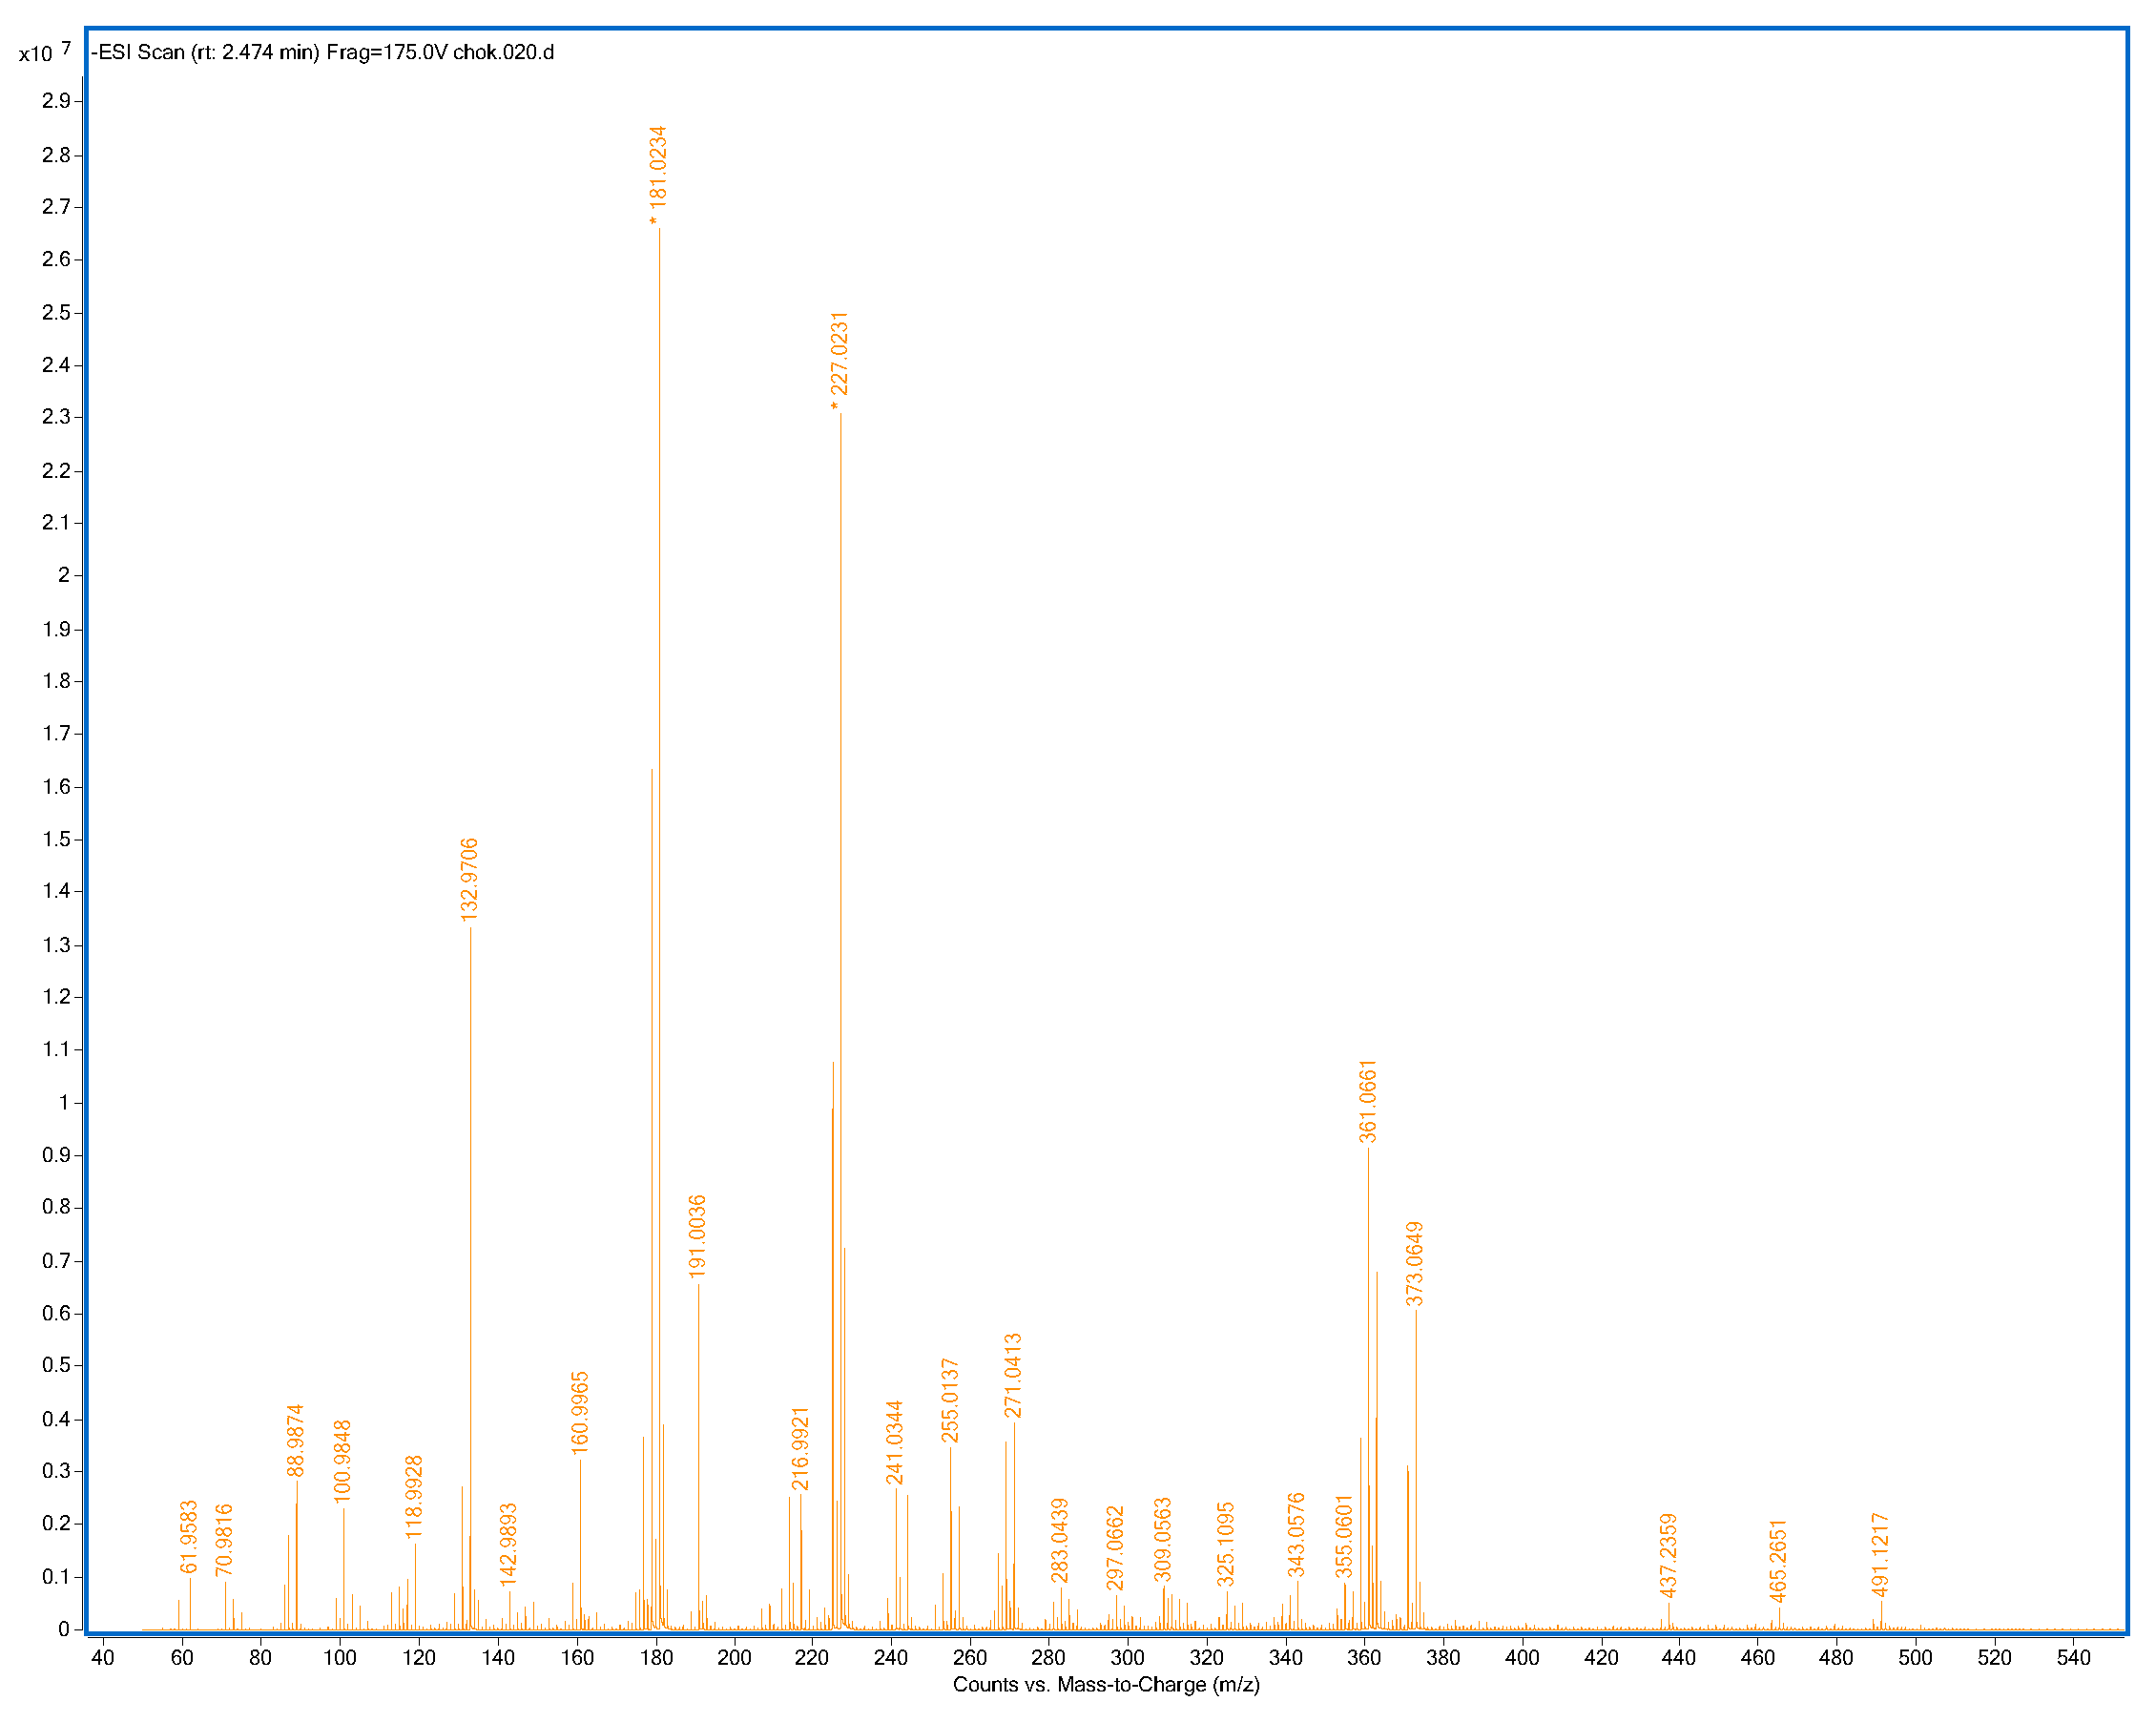Image resolution: width=2156 pixels, height=1722 pixels.
Task: Select the 255.0137 peak label
Action: coord(950,1400)
